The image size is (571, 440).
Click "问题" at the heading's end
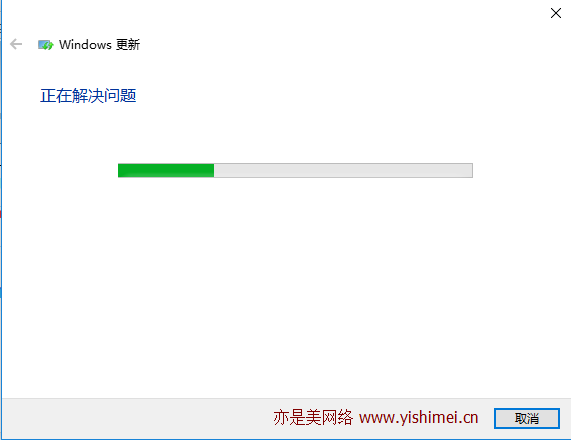pos(120,96)
